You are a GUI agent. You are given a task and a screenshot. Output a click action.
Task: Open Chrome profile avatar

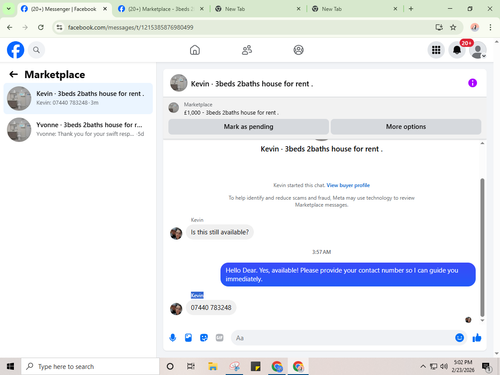[x=475, y=27]
